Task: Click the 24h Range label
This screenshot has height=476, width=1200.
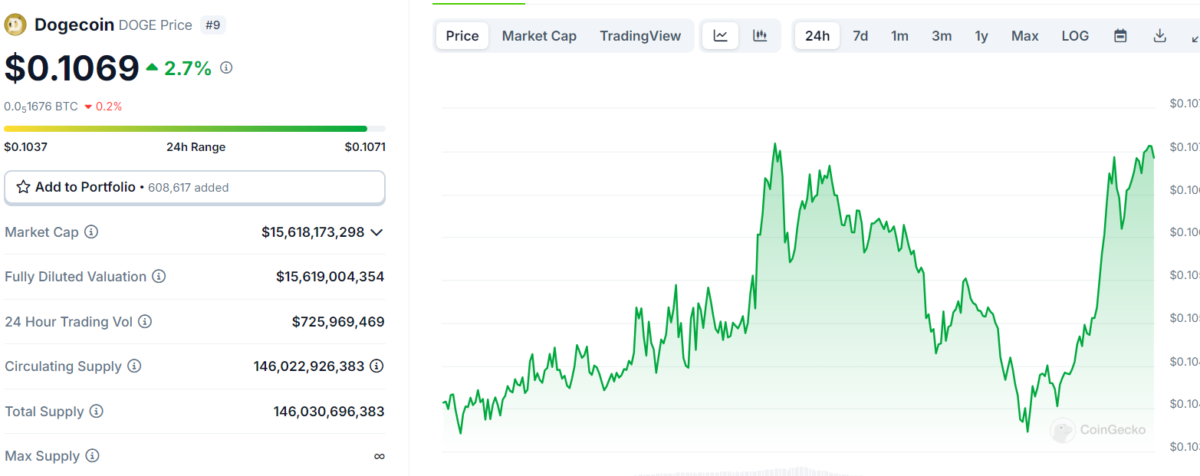Action: coord(196,147)
